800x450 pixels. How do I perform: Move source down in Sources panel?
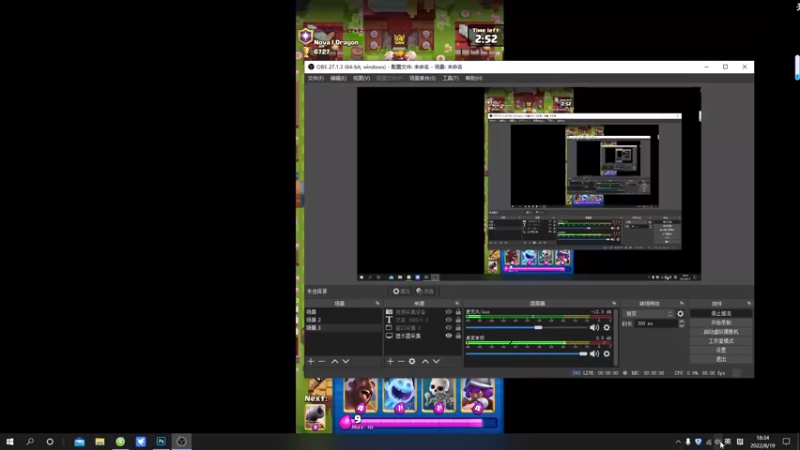point(436,361)
